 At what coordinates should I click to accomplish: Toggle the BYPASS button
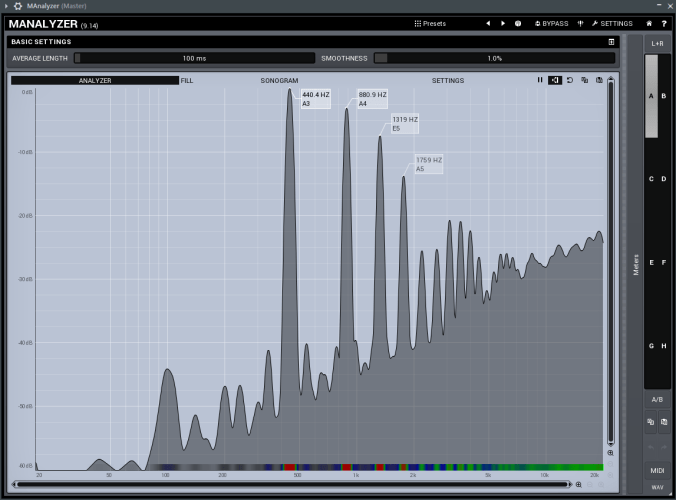551,23
